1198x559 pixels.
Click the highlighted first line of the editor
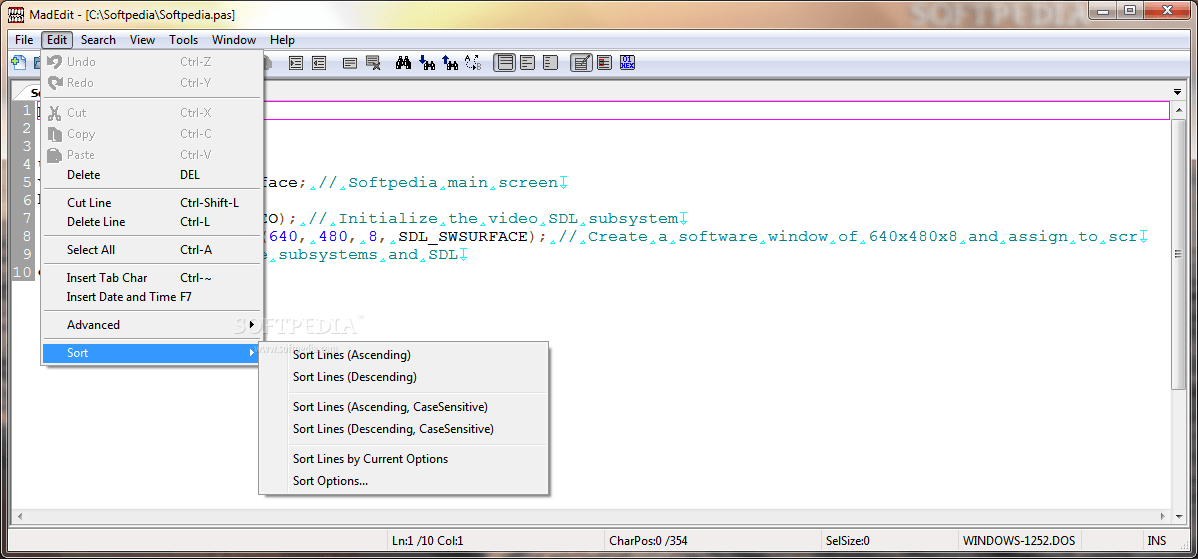pyautogui.click(x=603, y=111)
